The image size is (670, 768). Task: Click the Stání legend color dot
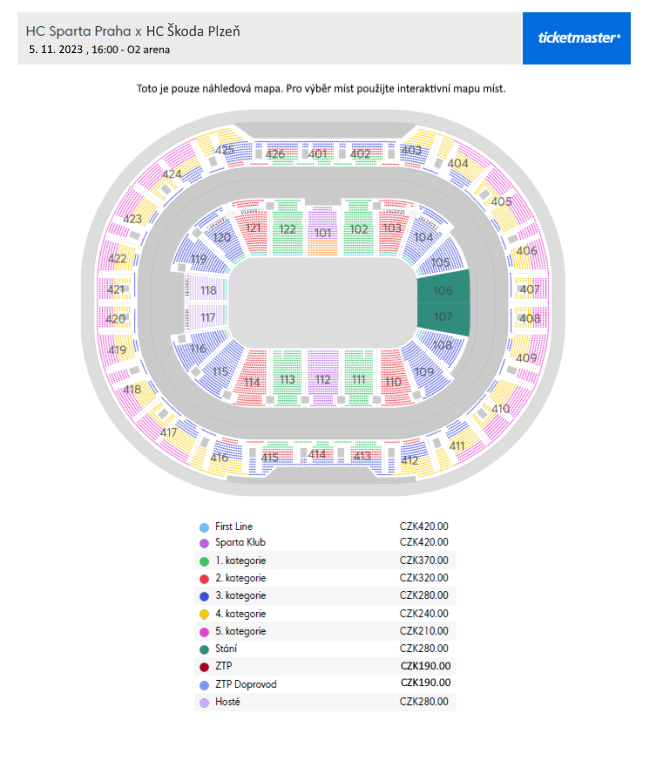204,649
